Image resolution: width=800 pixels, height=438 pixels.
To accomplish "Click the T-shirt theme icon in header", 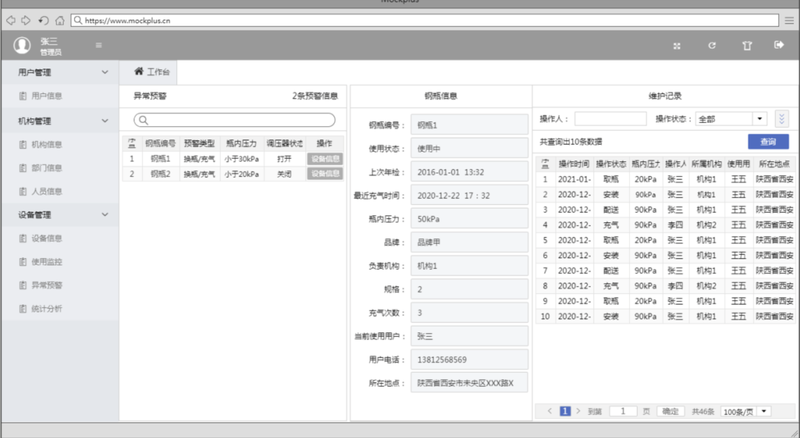I will (746, 45).
